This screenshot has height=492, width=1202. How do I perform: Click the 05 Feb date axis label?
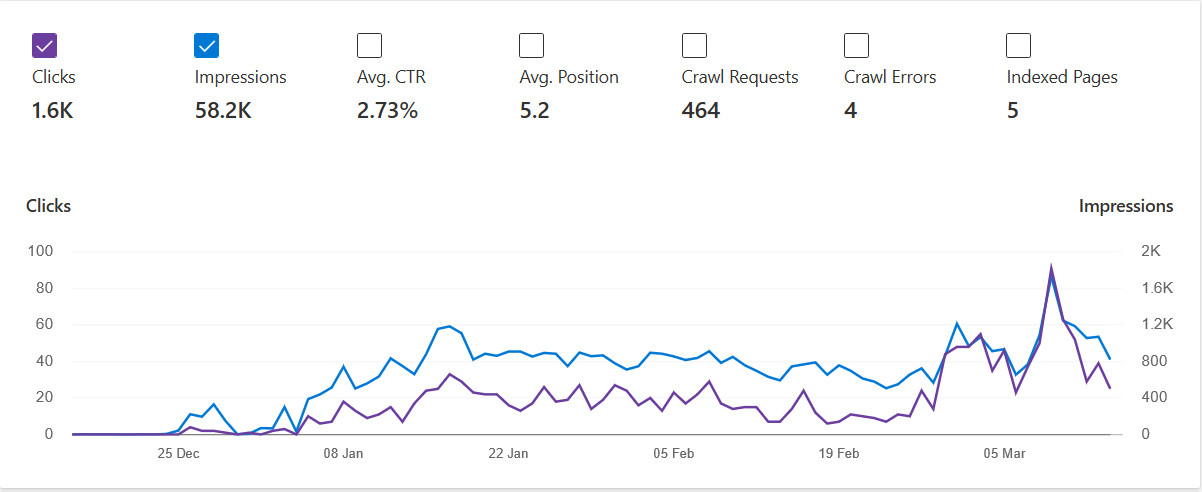coord(674,454)
